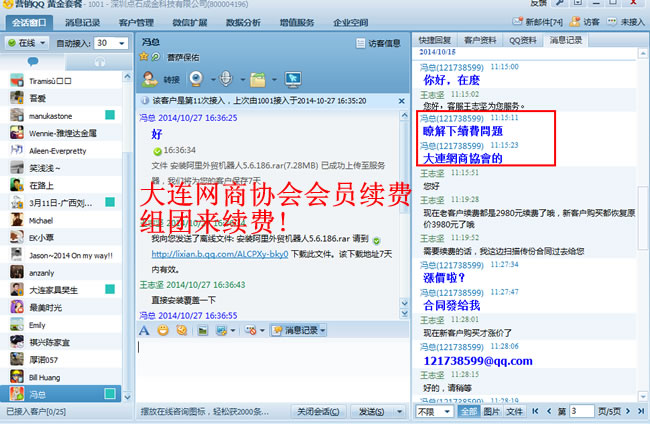Open the 访客 visitors icon
The width and height of the screenshot is (650, 424).
[x=575, y=22]
